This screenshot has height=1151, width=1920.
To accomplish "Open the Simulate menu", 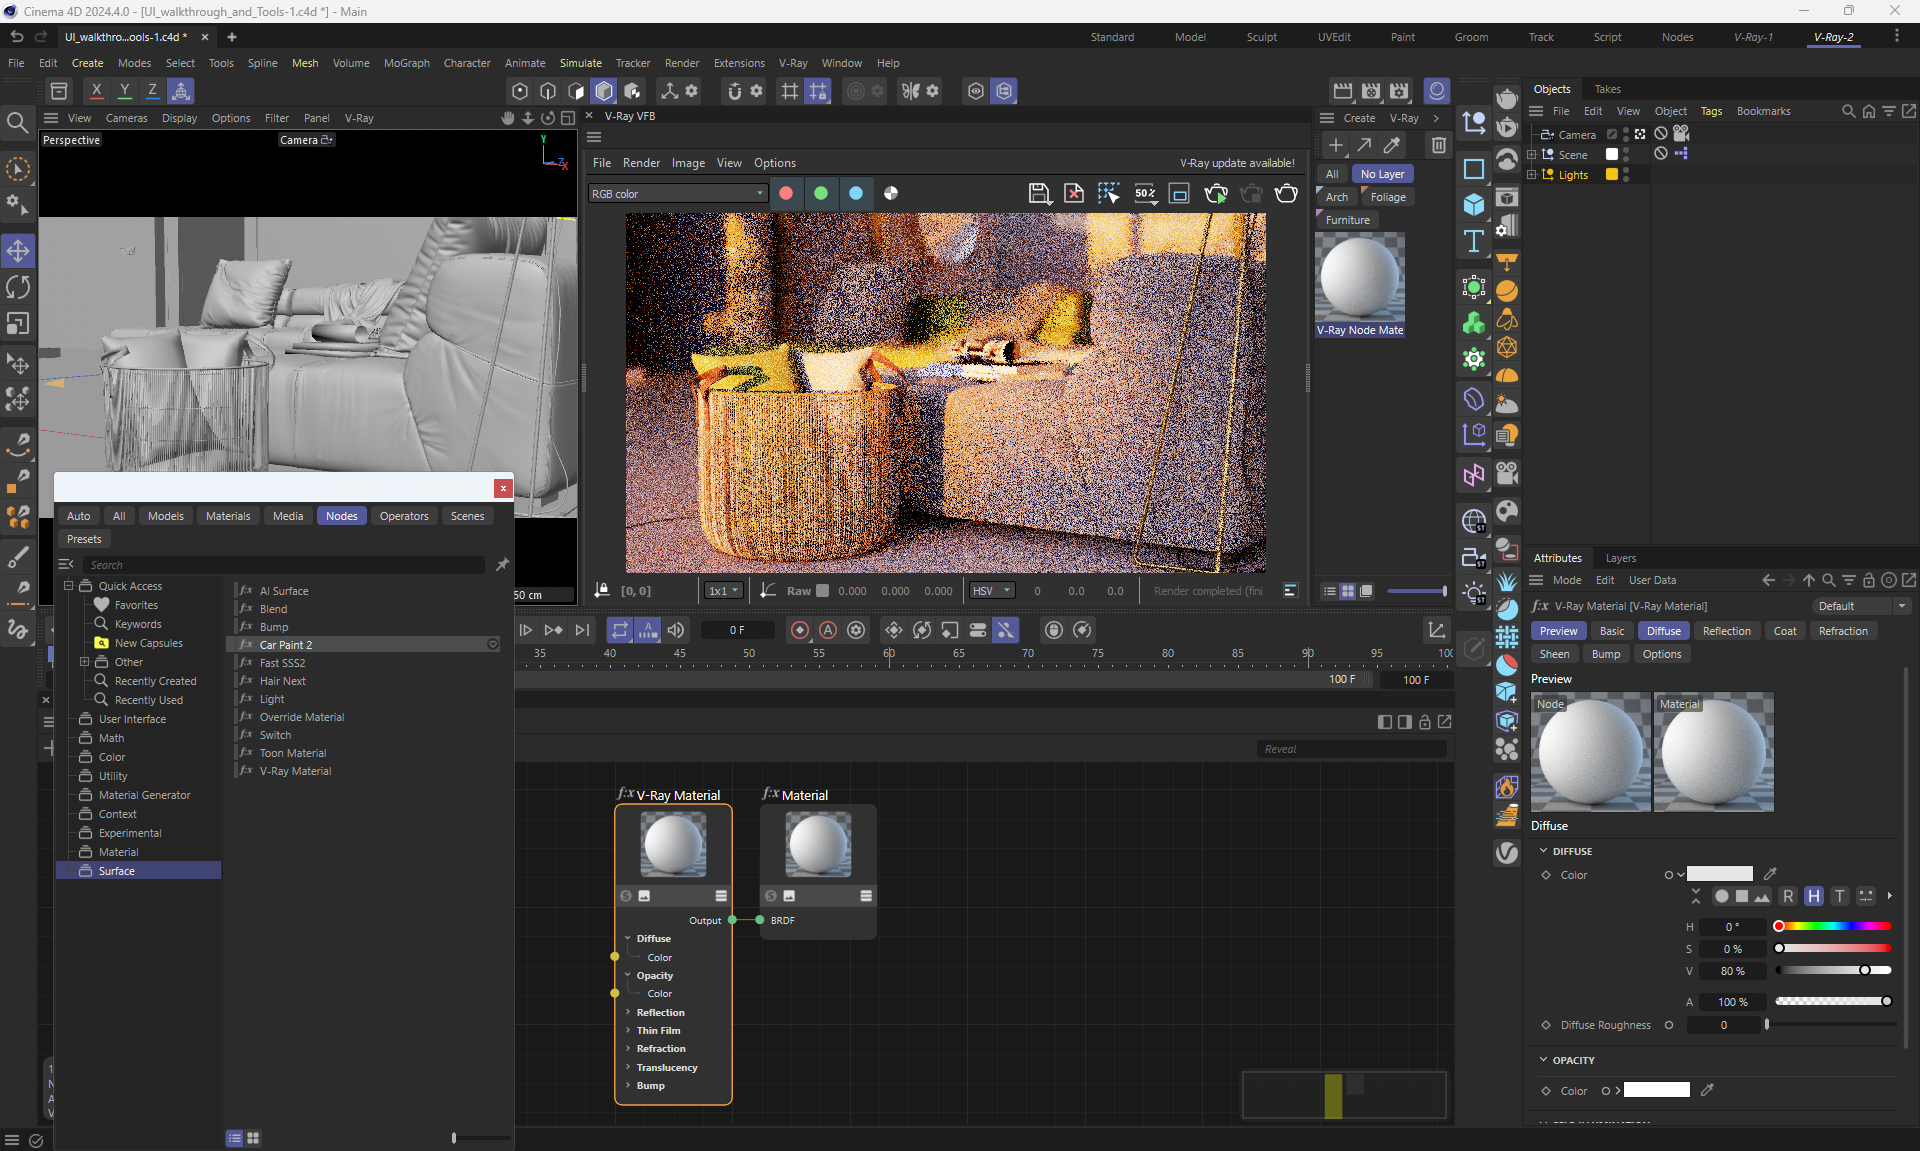I will click(580, 63).
